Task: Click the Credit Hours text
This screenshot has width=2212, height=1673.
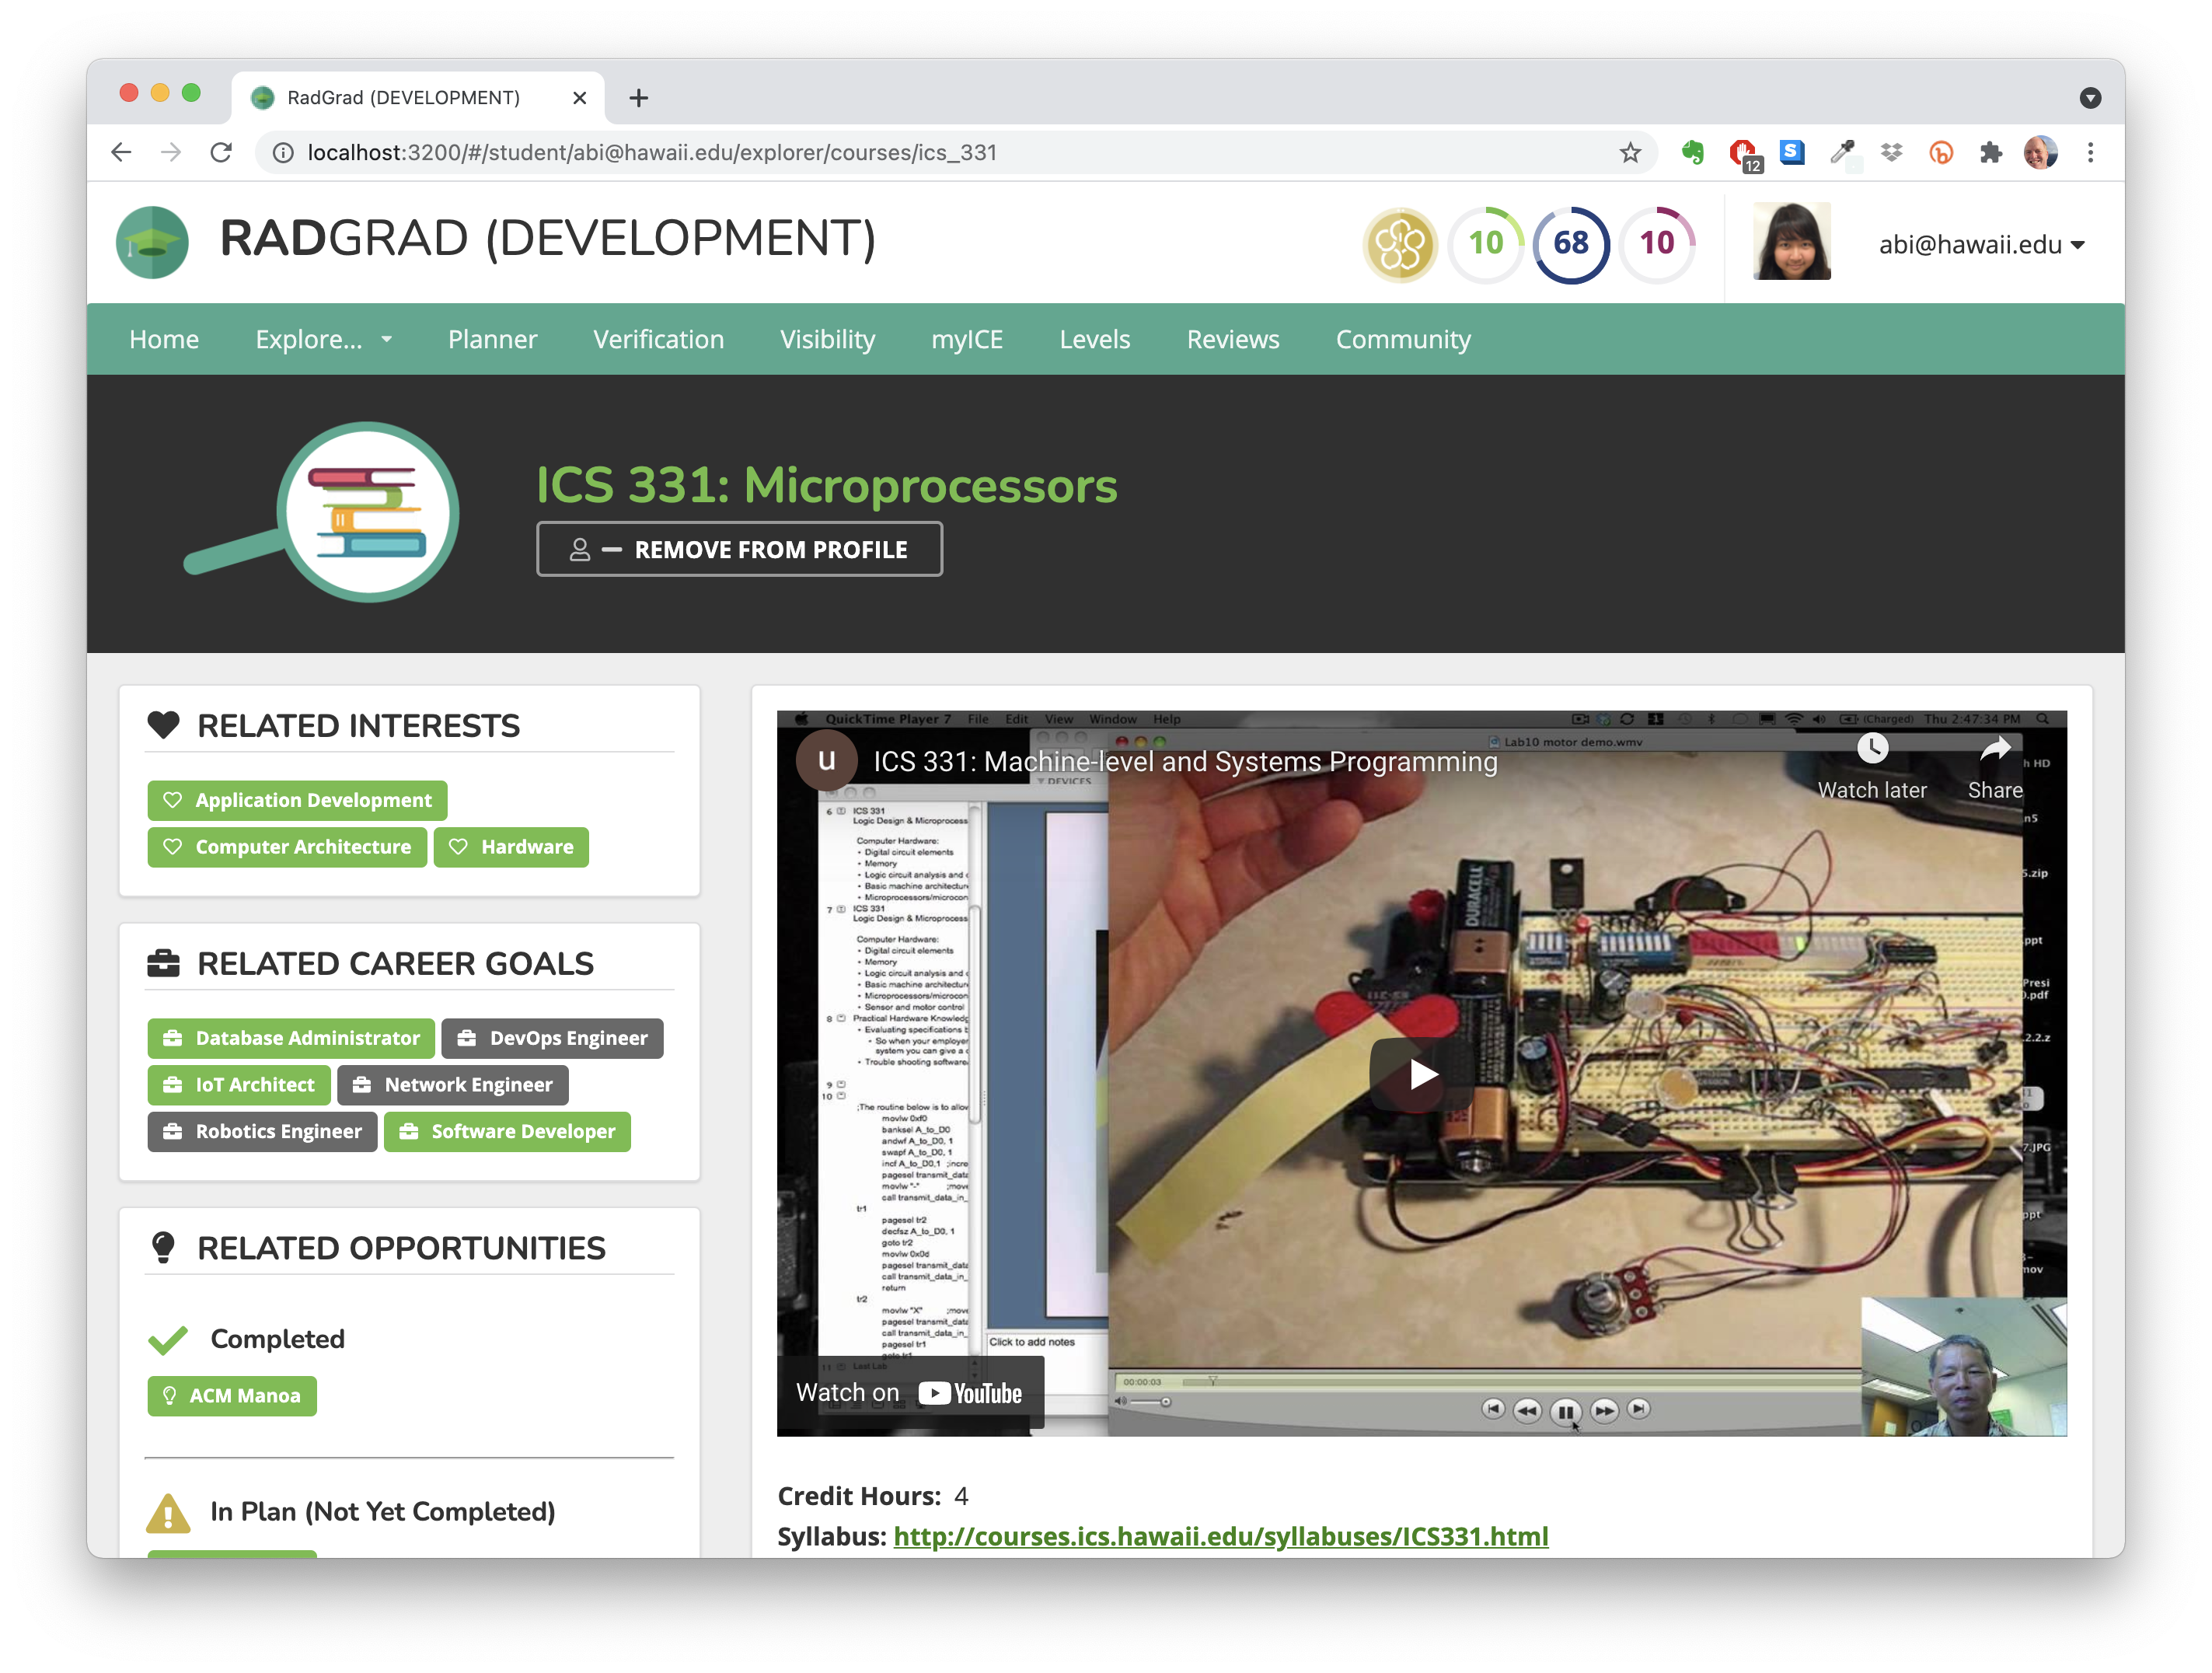Action: click(x=859, y=1496)
